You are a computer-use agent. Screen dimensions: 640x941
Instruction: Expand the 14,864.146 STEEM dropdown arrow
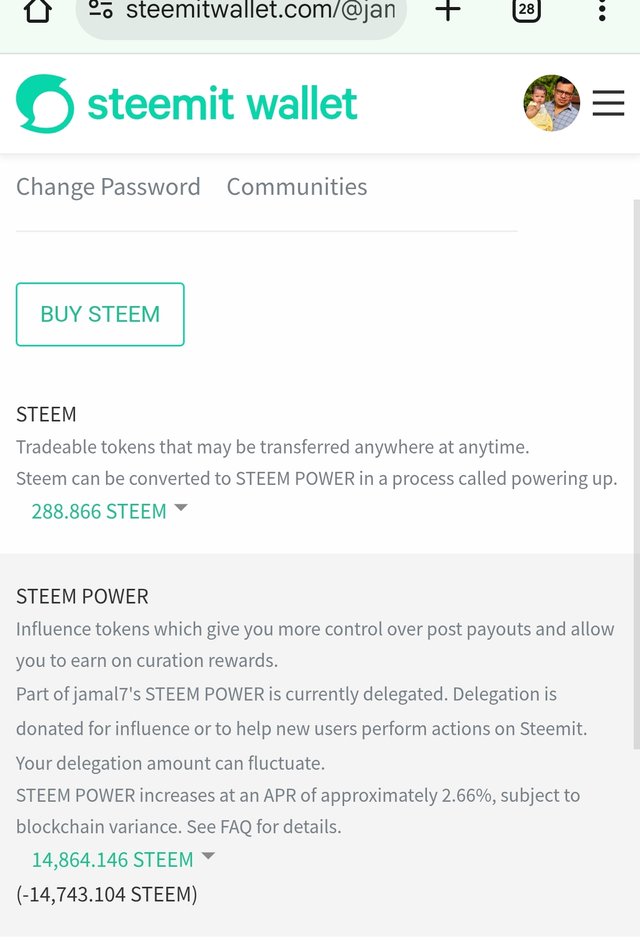pyautogui.click(x=208, y=856)
